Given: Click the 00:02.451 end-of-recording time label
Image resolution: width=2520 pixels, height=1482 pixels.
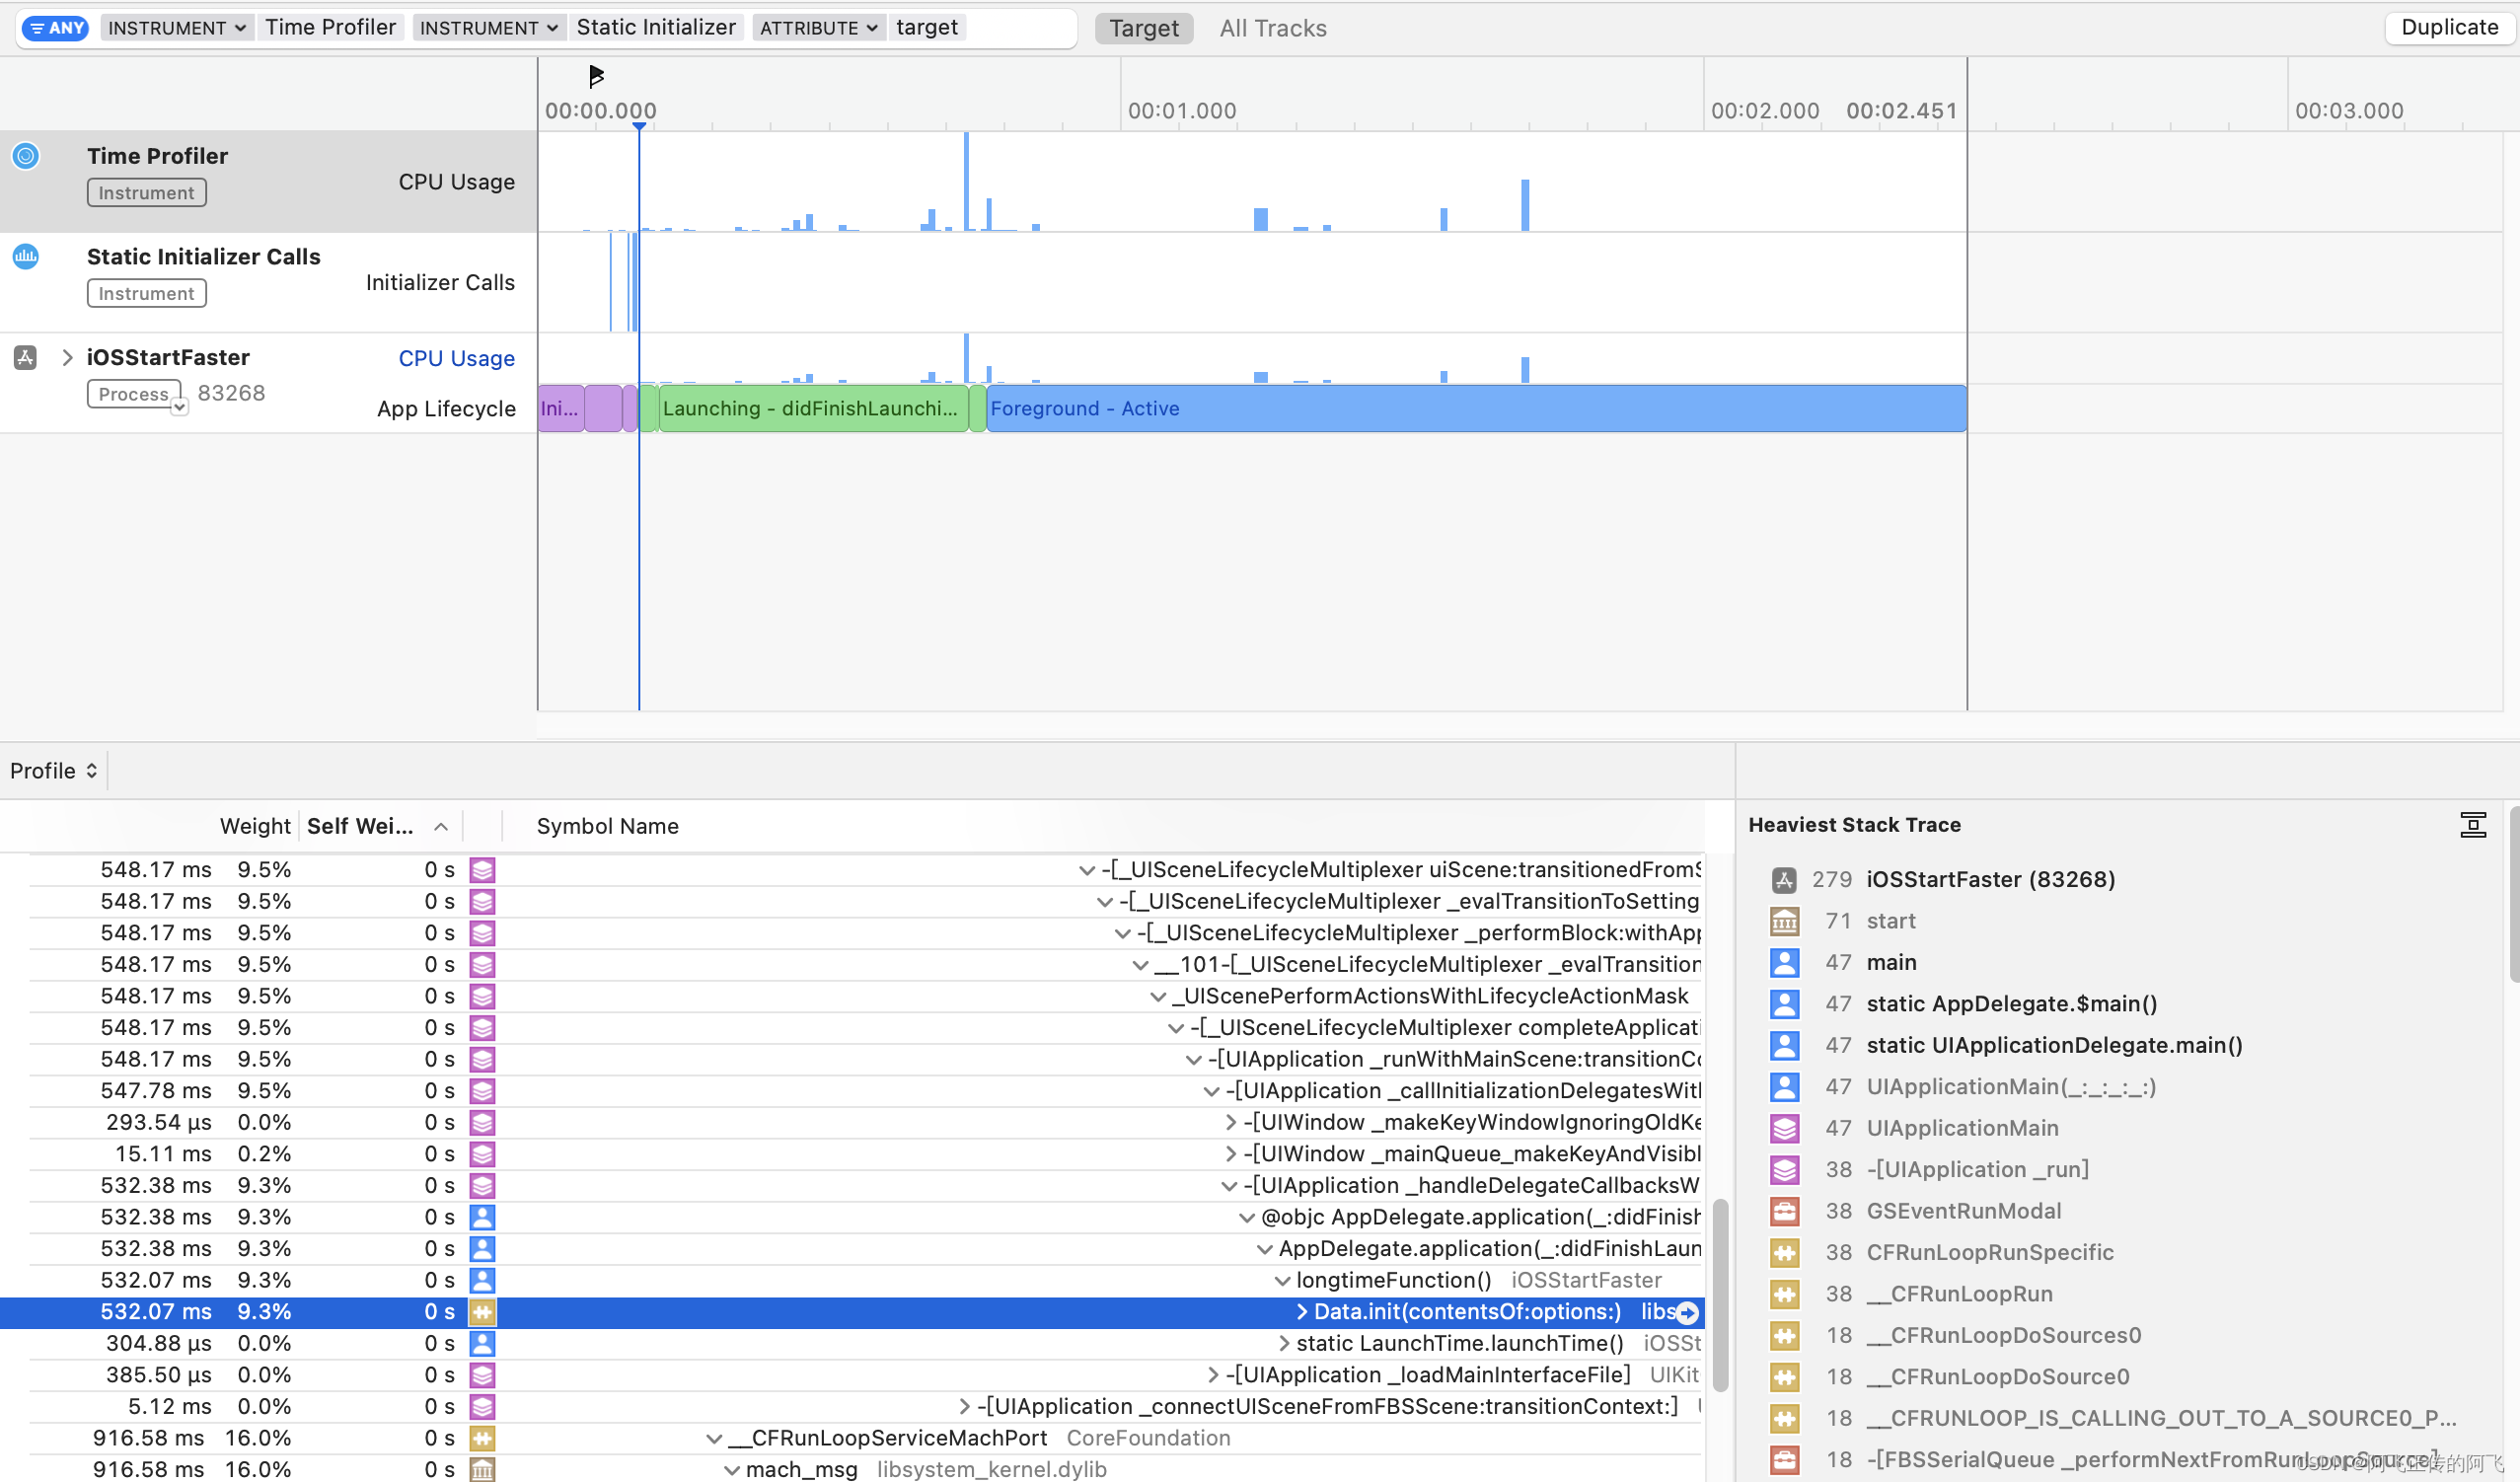Looking at the screenshot, I should point(1901,111).
